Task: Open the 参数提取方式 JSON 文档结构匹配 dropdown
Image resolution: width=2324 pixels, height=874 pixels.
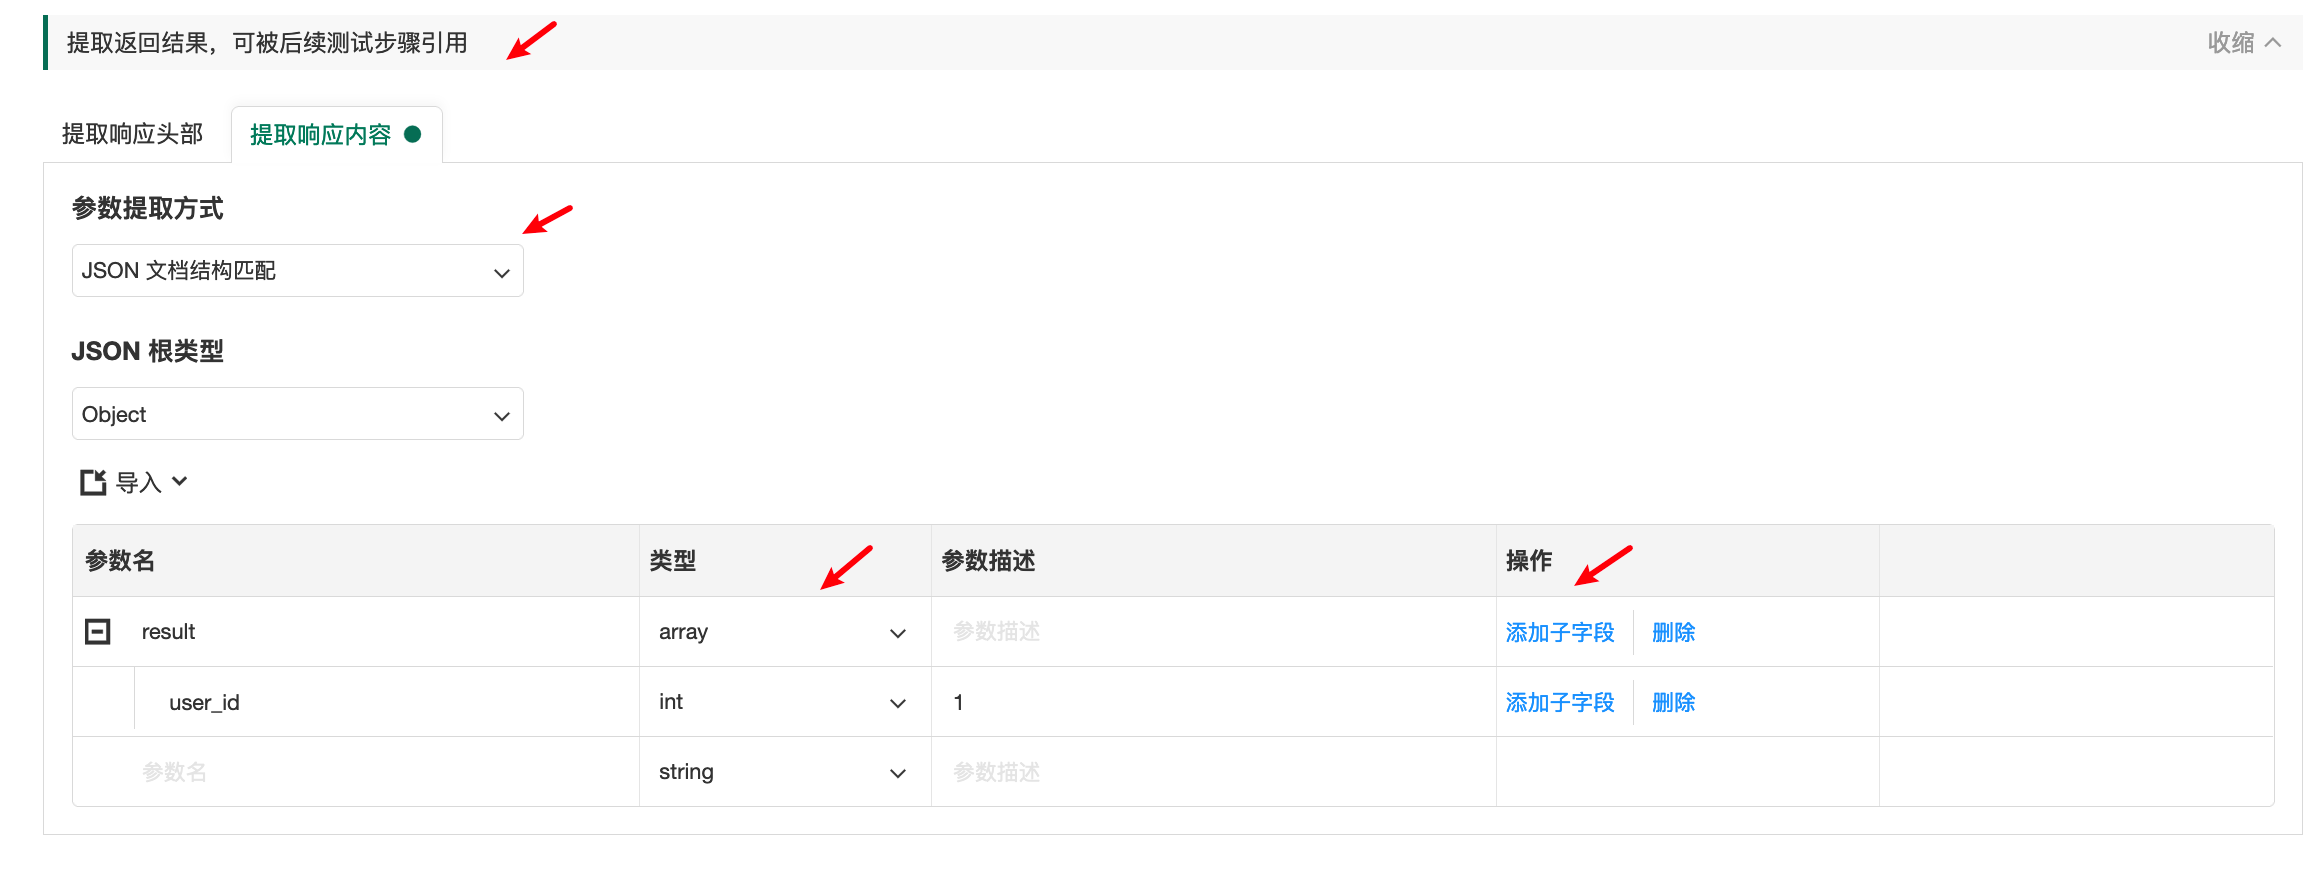Action: 297,271
